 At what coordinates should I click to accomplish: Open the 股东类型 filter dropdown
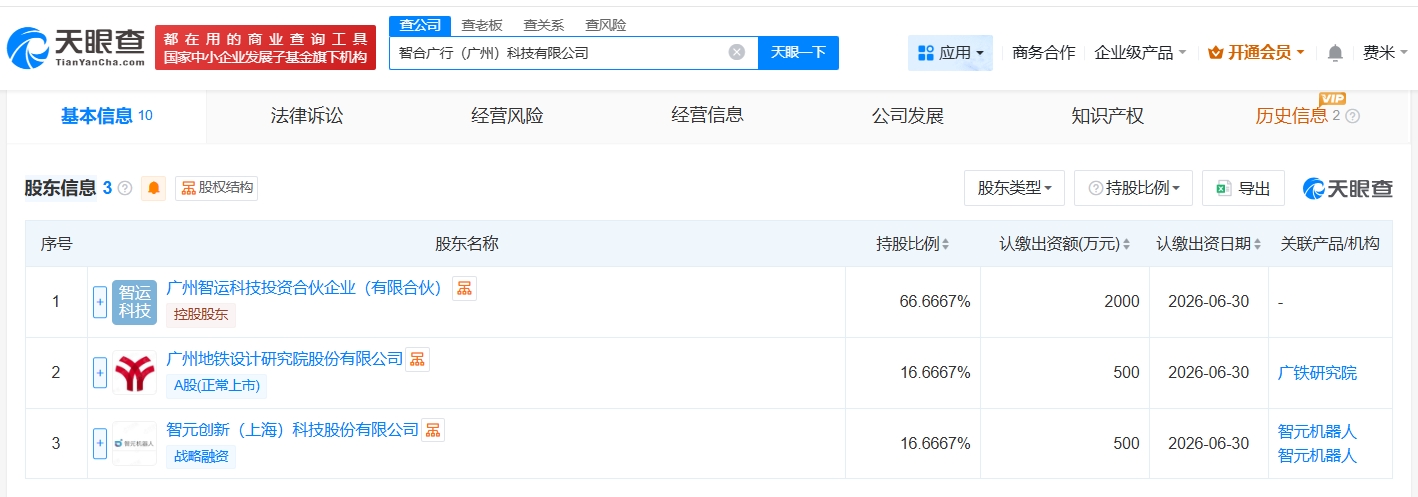[x=1014, y=188]
